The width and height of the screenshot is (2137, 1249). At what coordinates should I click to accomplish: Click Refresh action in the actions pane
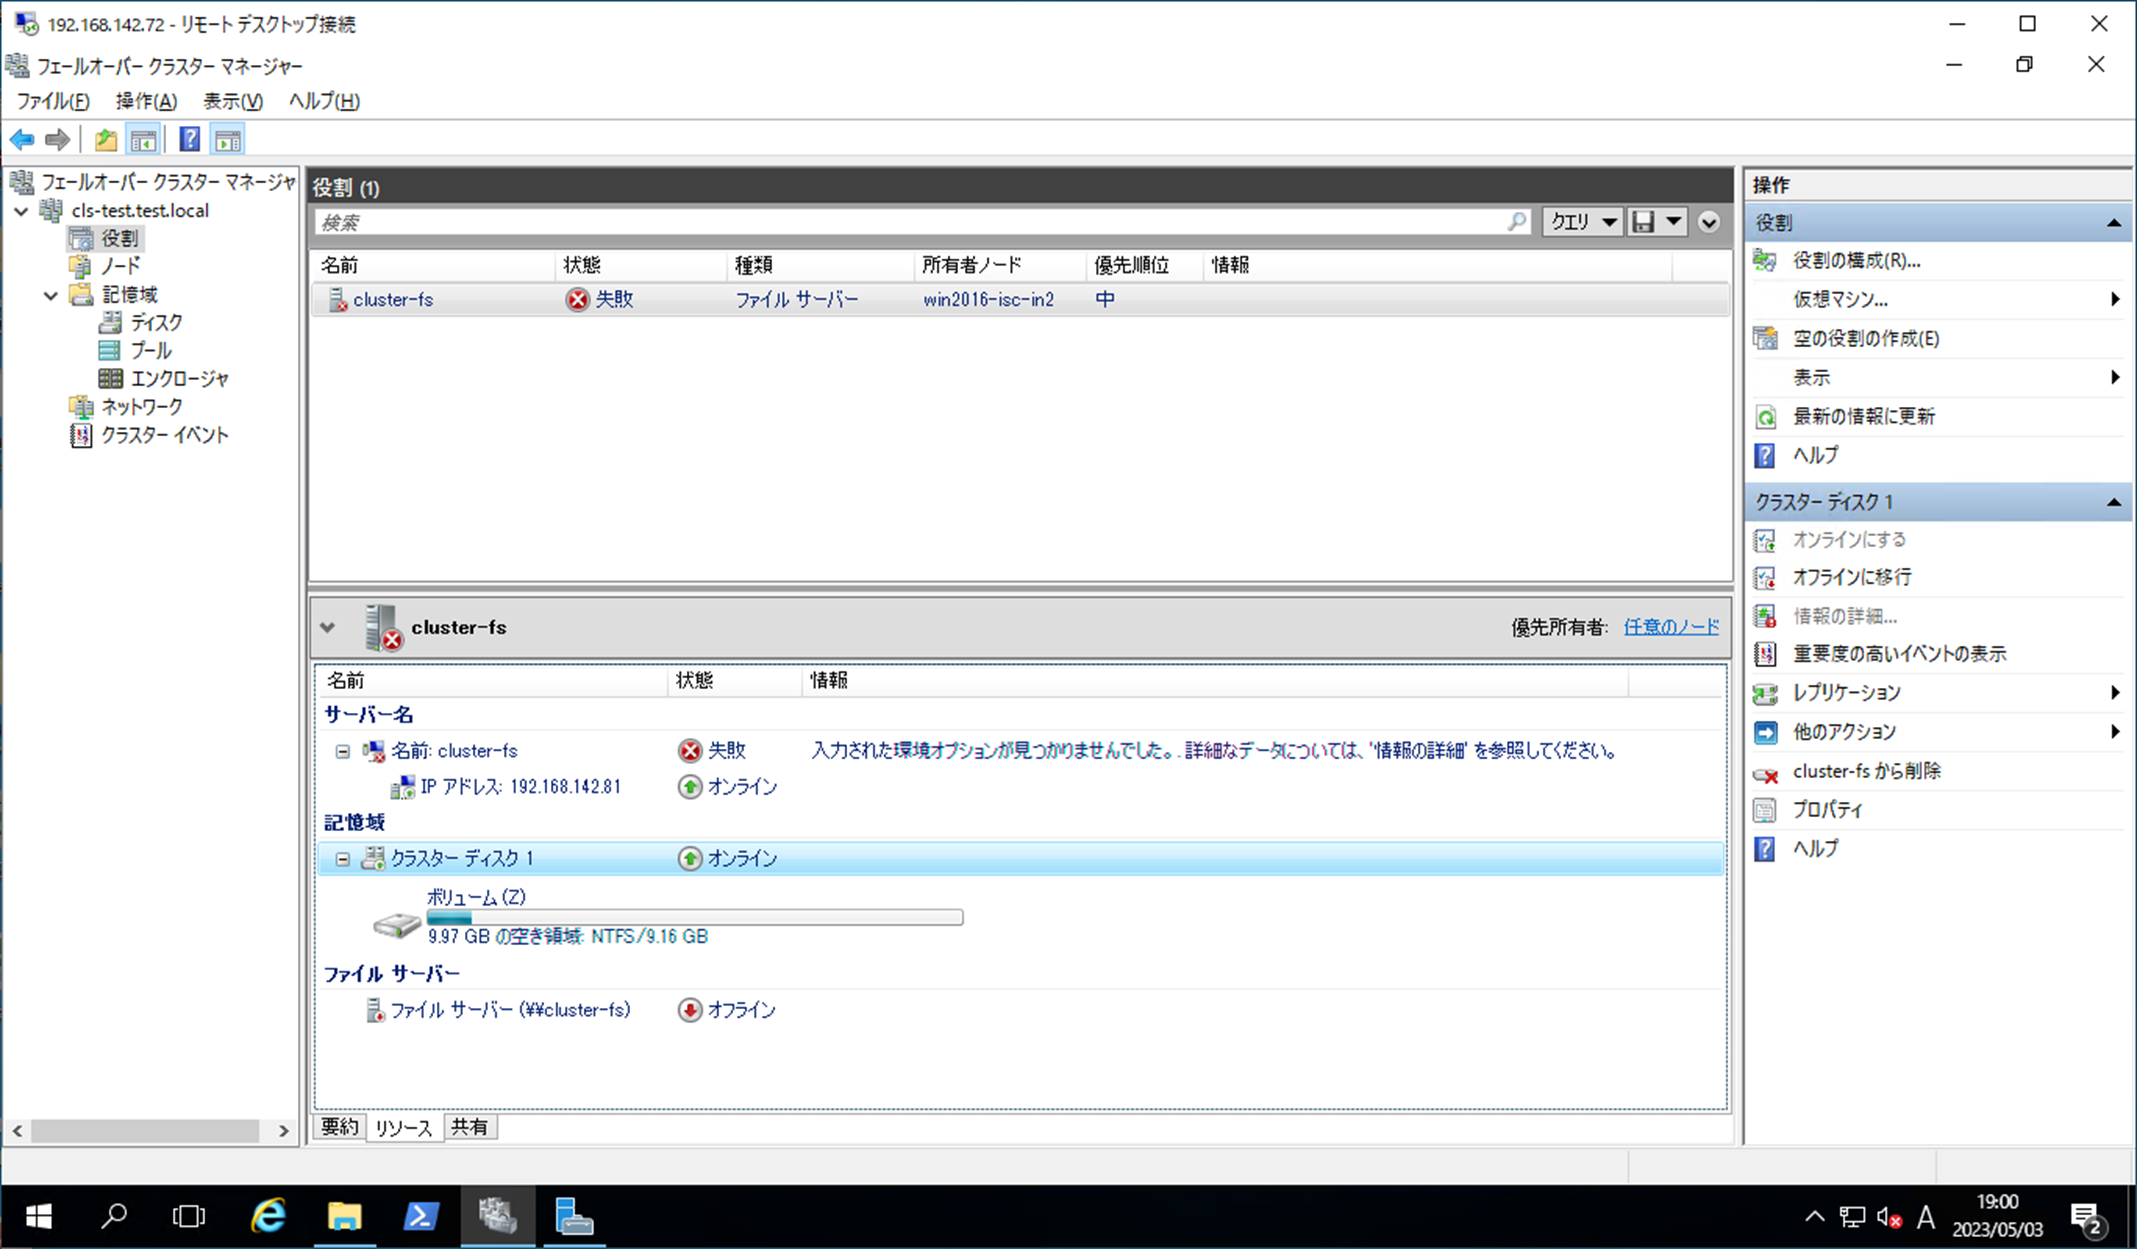1863,416
